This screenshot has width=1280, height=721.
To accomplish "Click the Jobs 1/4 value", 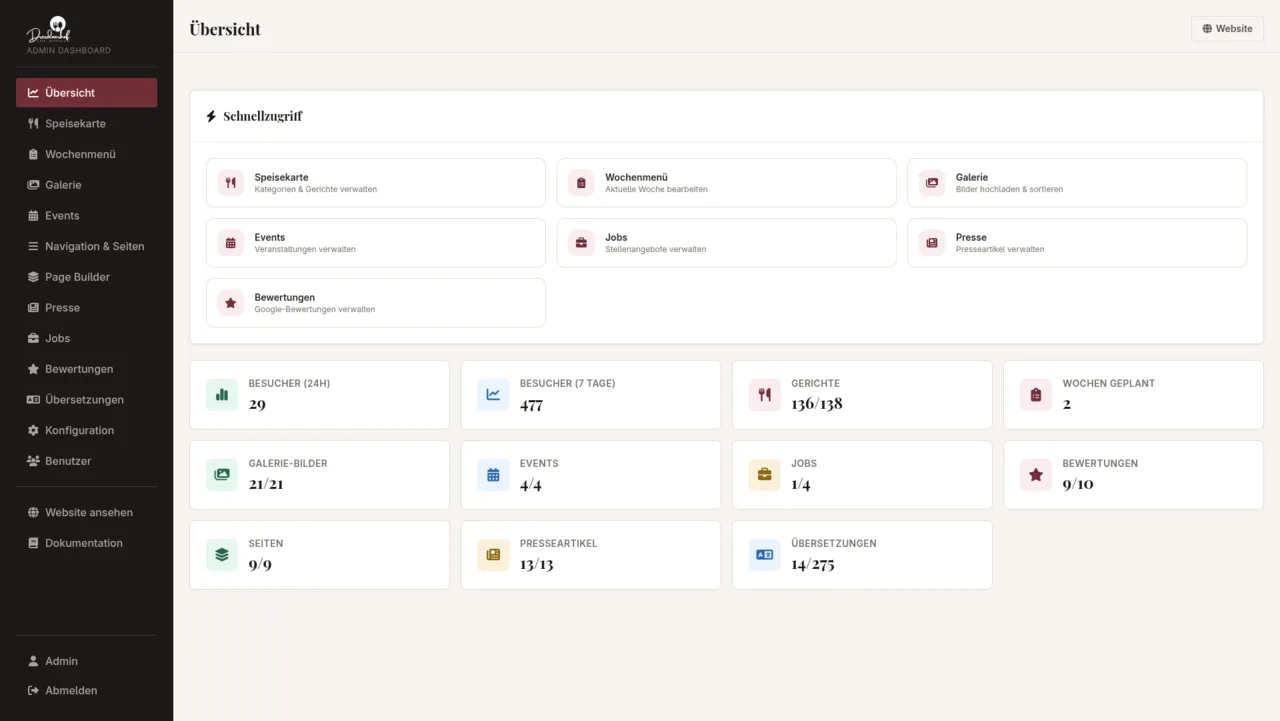I will coord(801,484).
